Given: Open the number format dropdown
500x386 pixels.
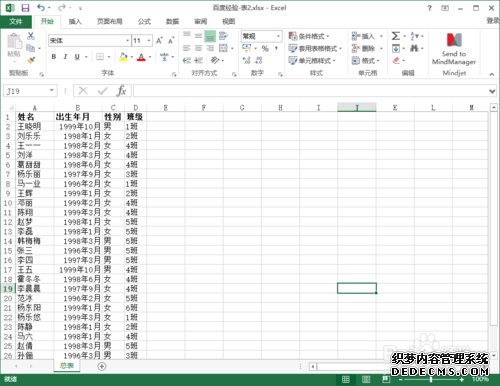Looking at the screenshot, I should click(278, 36).
